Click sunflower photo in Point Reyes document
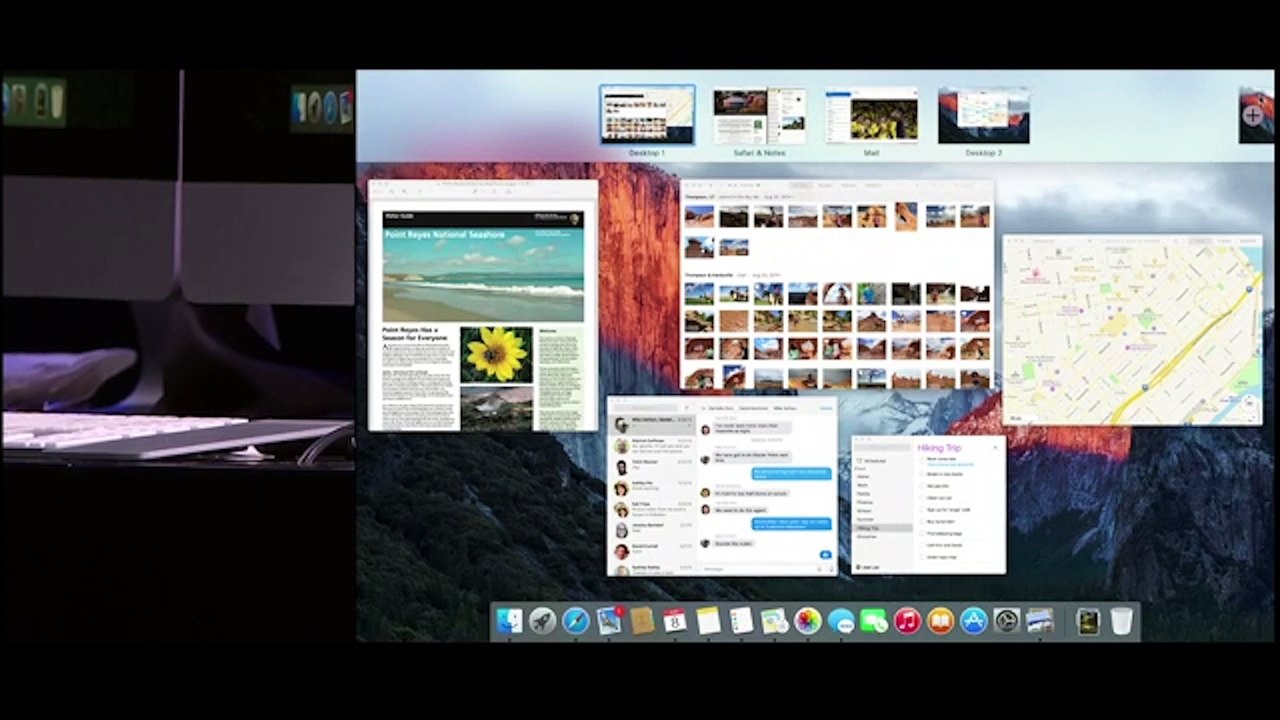 [x=496, y=354]
